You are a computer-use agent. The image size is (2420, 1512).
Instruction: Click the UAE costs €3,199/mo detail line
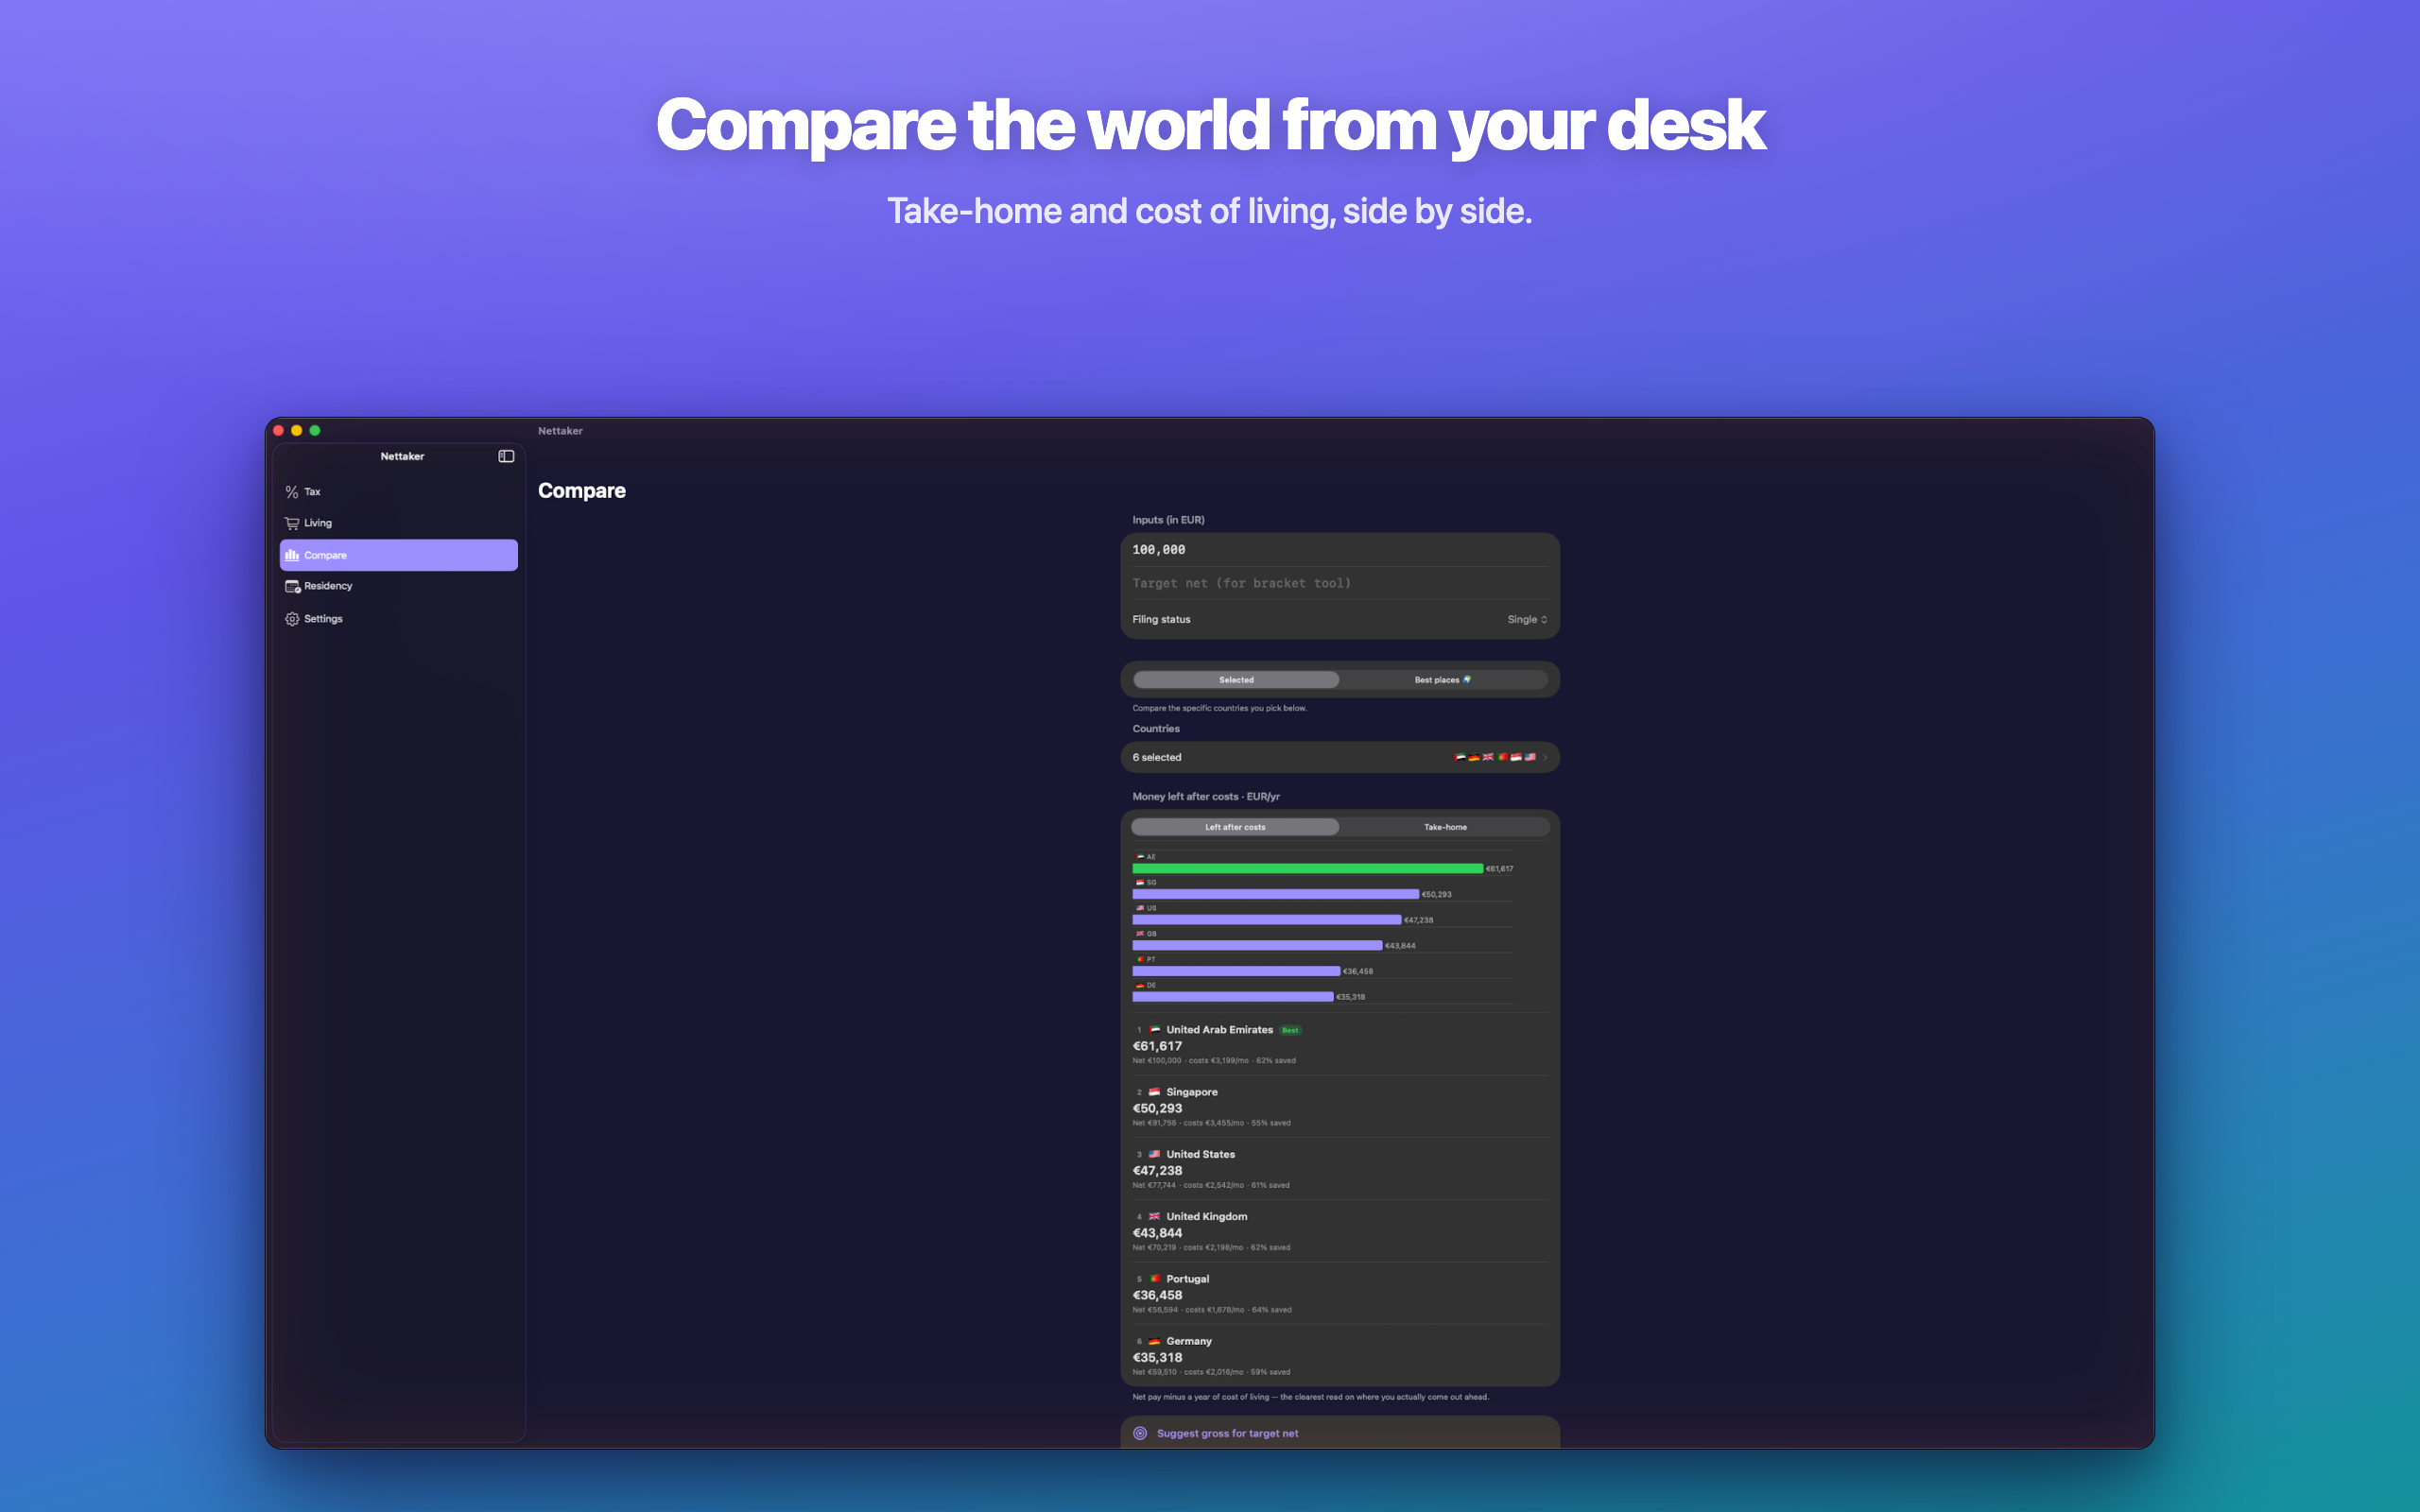click(1214, 1060)
